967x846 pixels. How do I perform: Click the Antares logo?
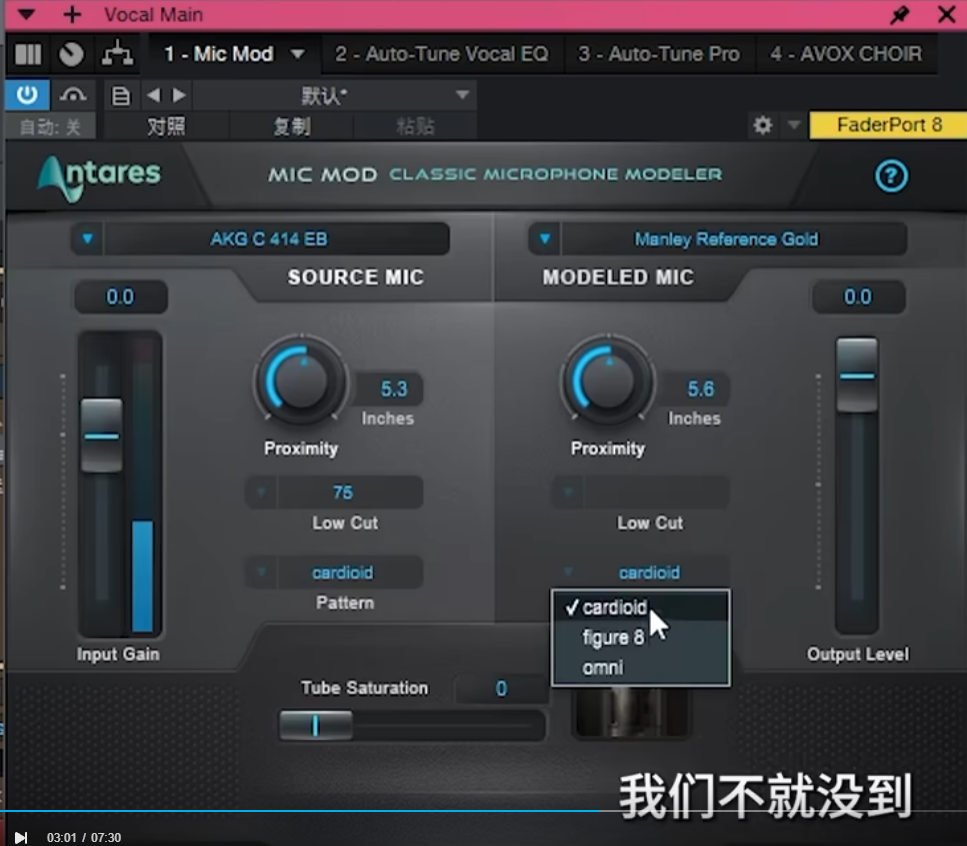(x=100, y=177)
